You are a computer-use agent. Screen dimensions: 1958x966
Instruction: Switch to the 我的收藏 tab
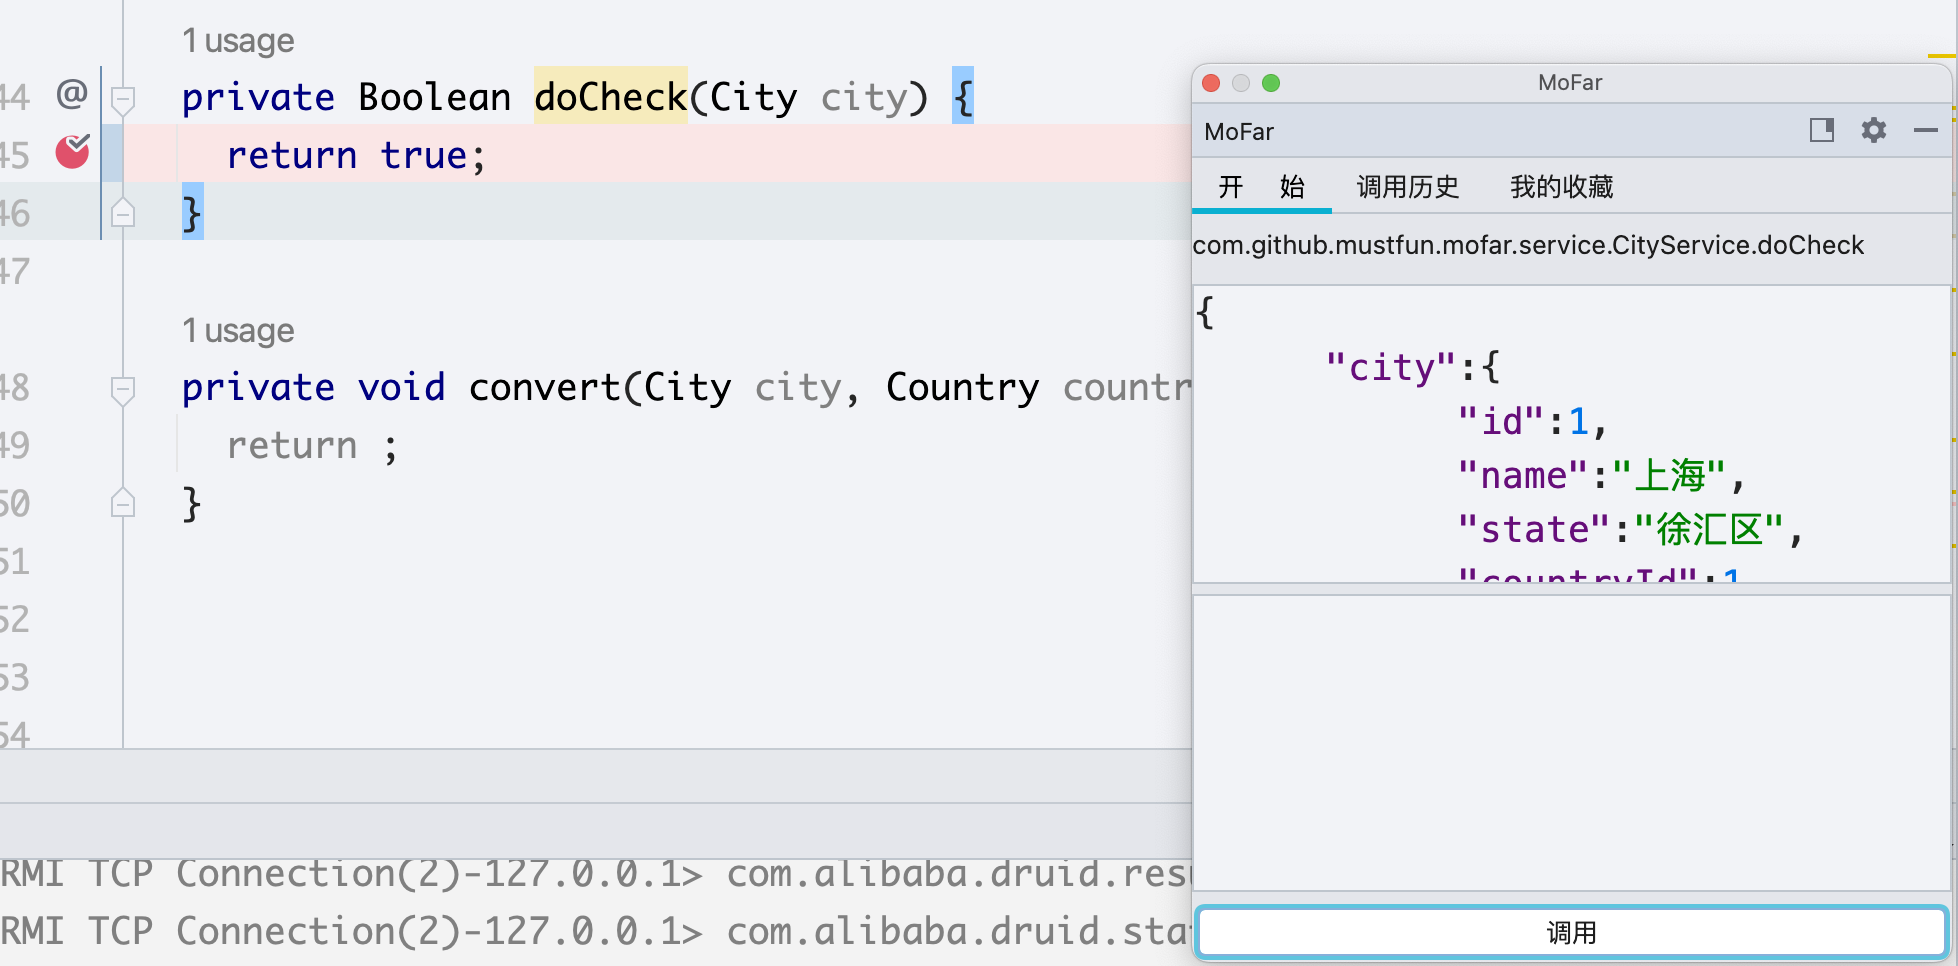point(1561,187)
